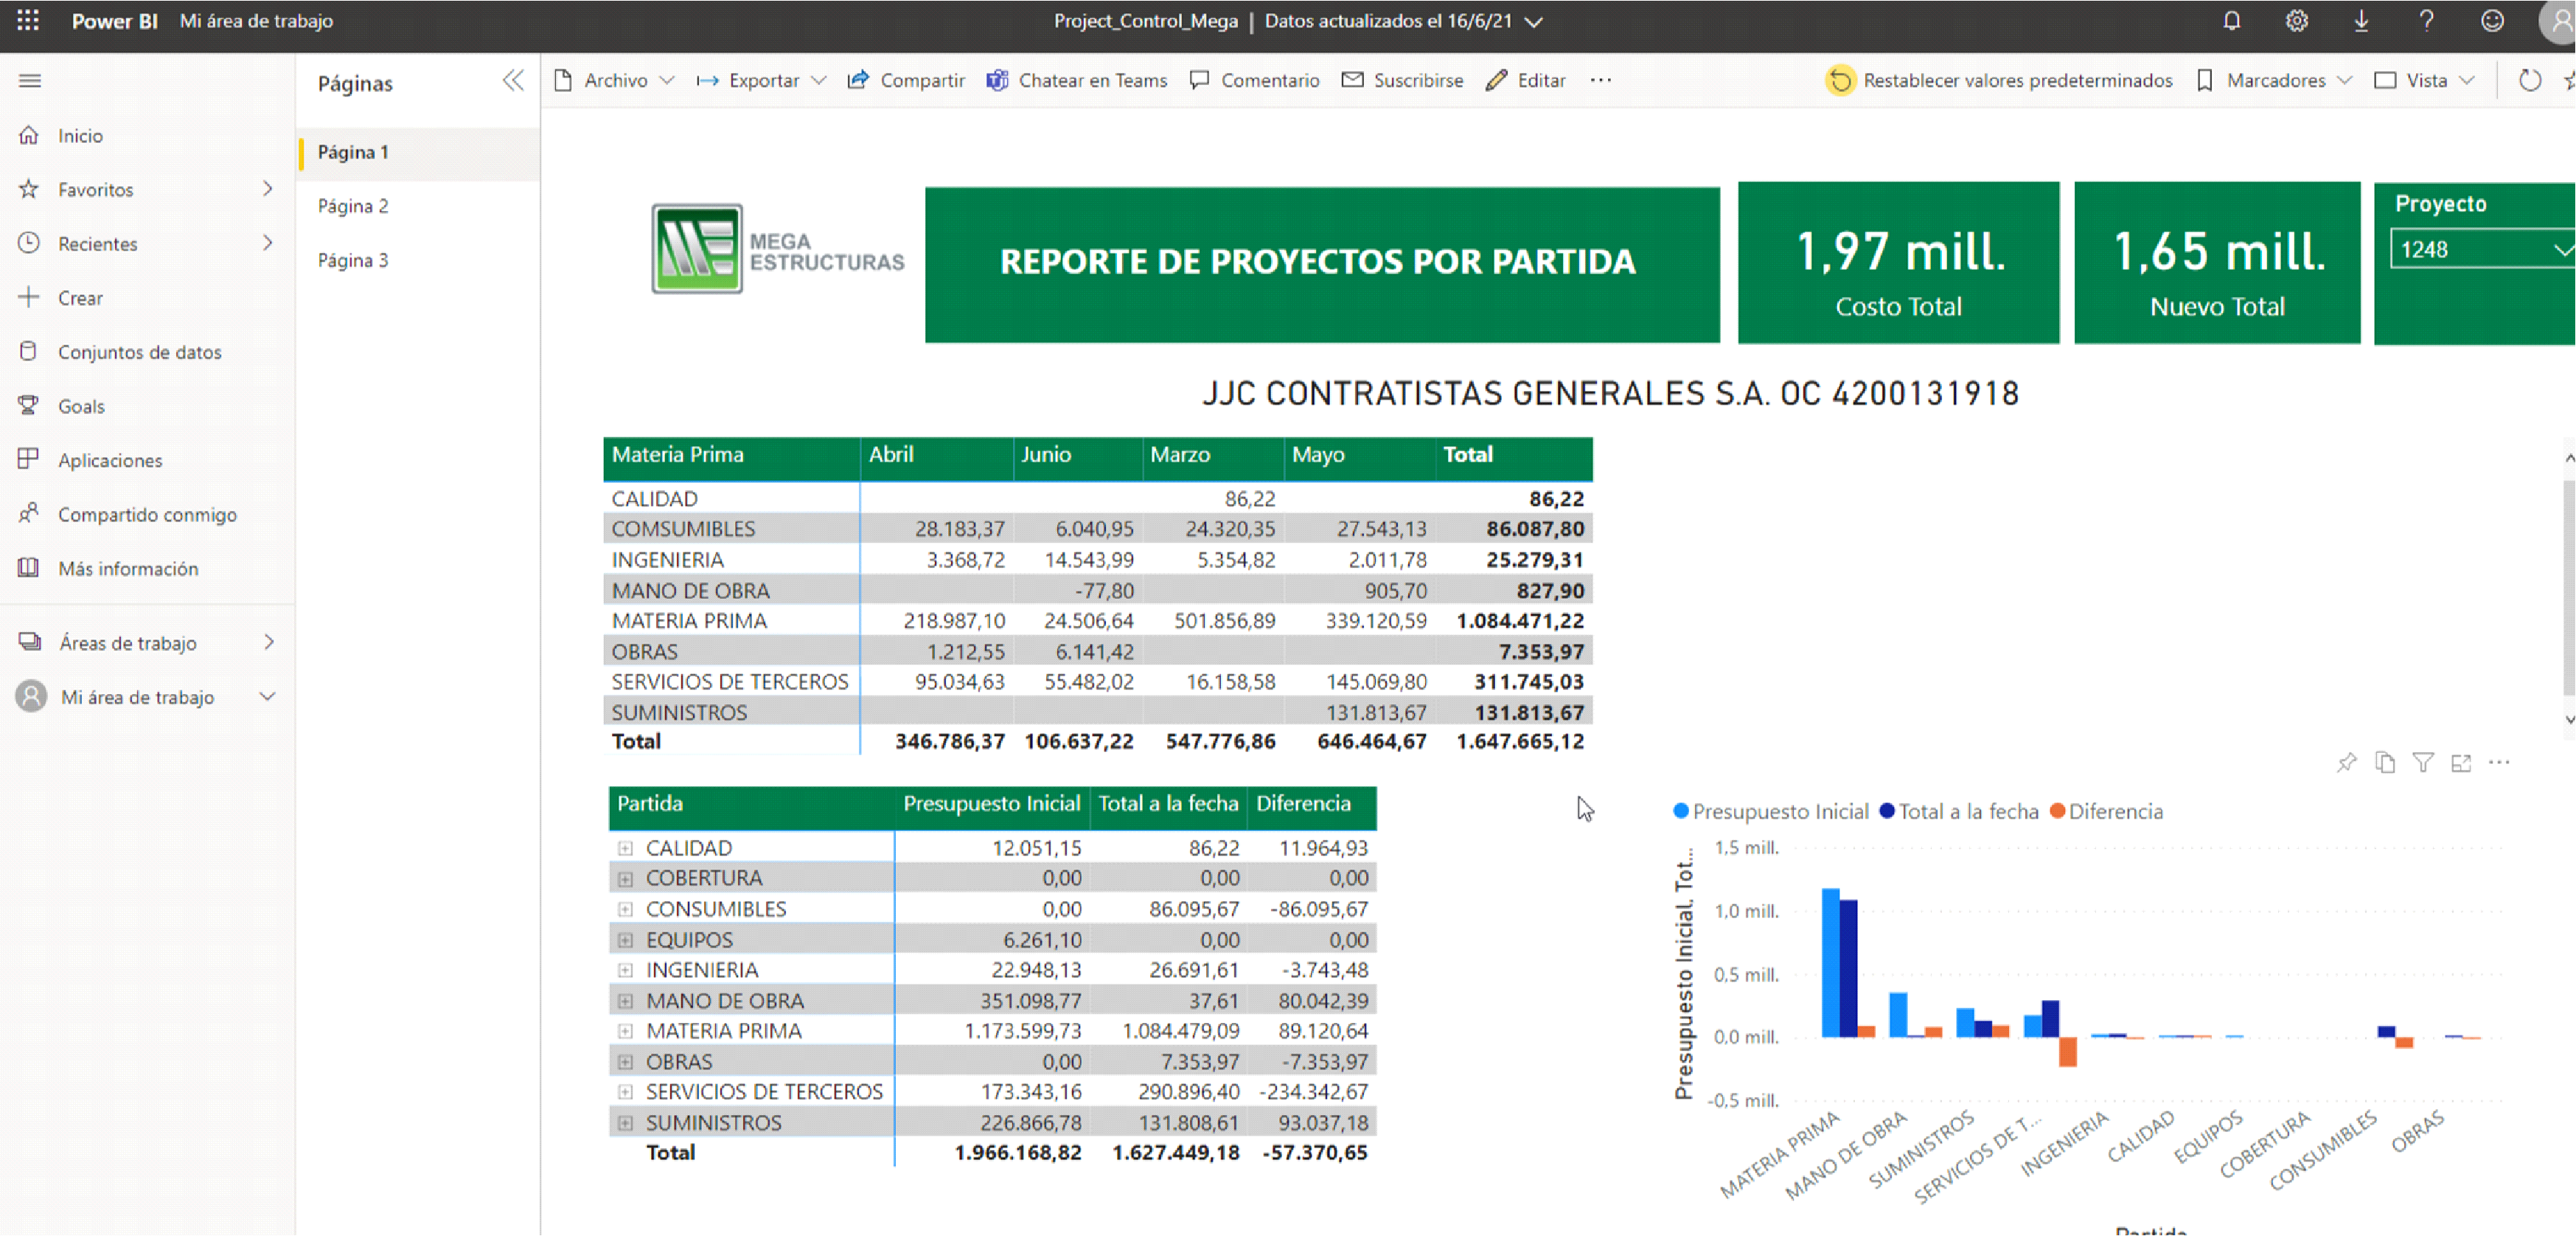Open the settings gear
Image resolution: width=2576 pixels, height=1236 pixels.
pos(2296,21)
